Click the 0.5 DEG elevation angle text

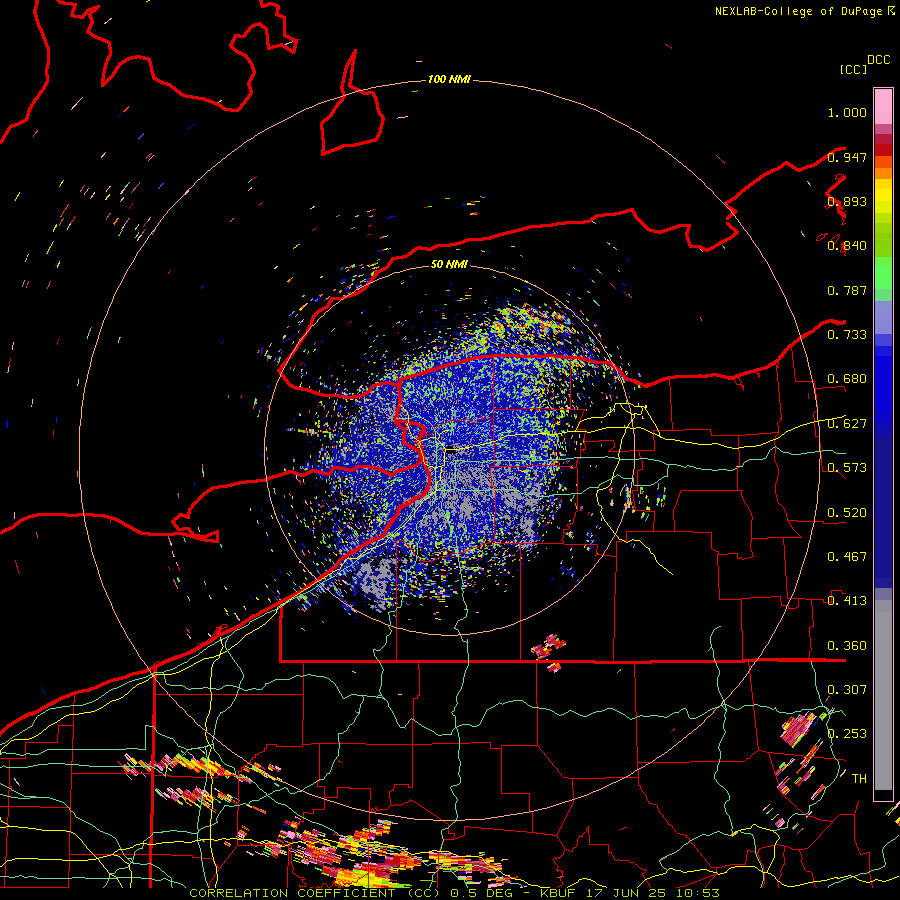click(481, 893)
